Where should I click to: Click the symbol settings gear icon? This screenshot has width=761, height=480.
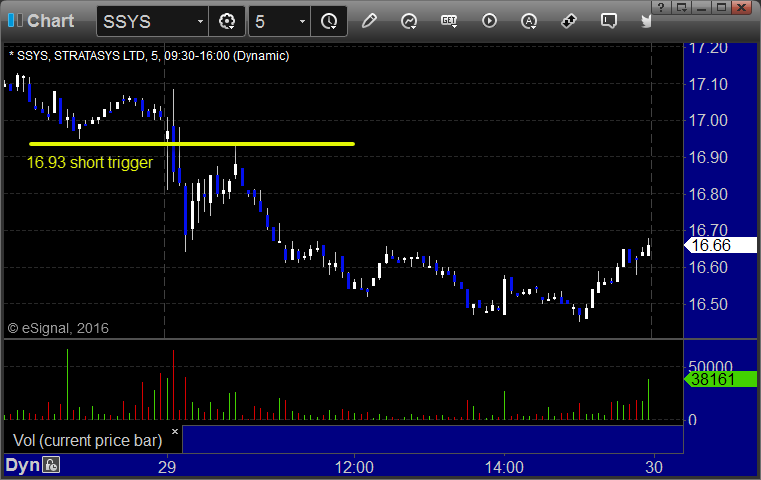(x=227, y=21)
